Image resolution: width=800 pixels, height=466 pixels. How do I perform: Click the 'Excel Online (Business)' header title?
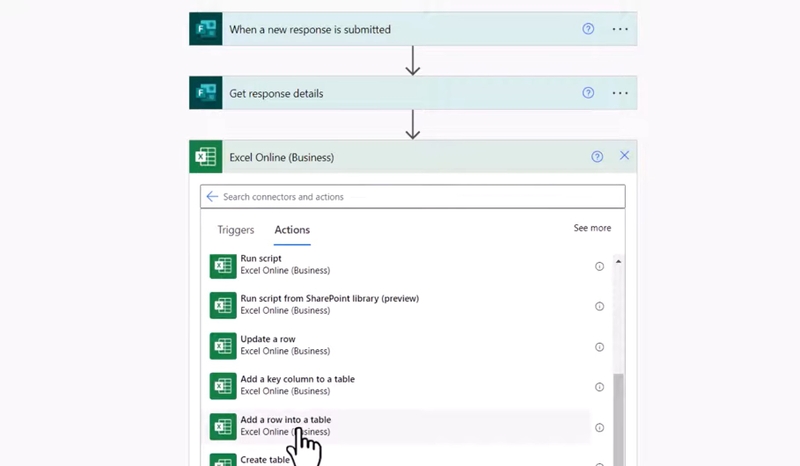282,157
